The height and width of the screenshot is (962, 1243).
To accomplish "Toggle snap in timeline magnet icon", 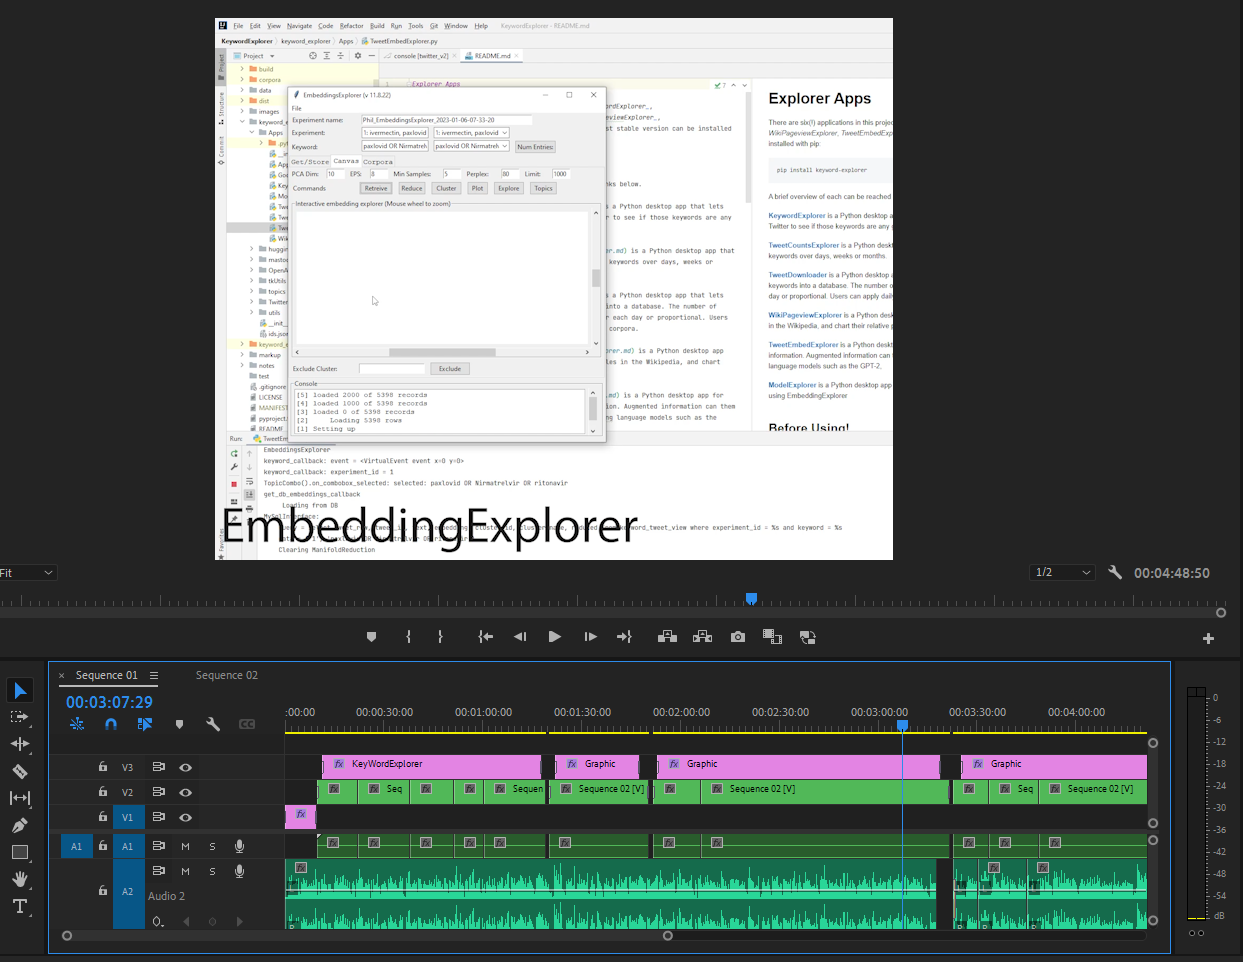I will point(111,724).
